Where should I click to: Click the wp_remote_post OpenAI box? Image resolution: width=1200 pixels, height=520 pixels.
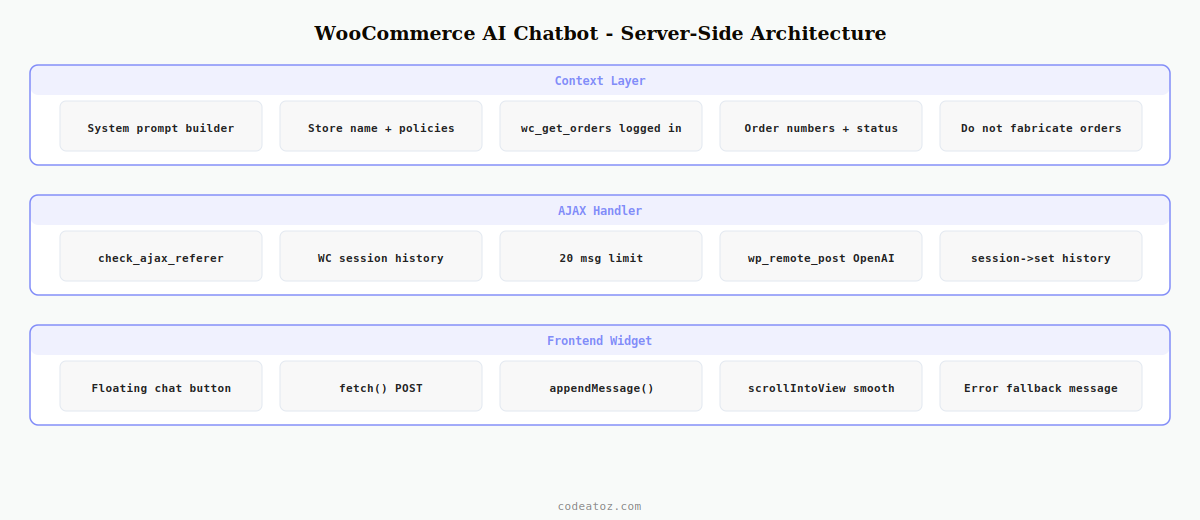pos(821,256)
